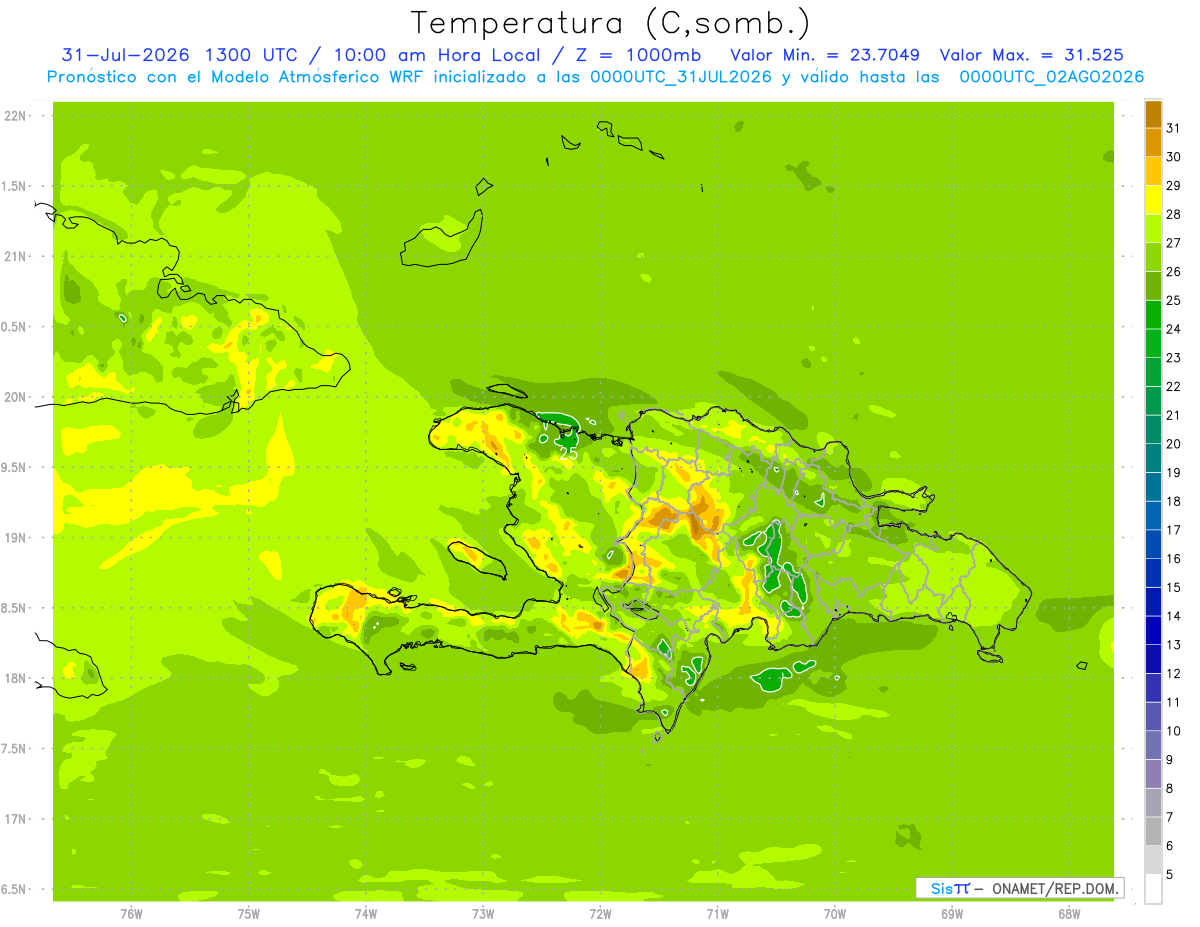Click the legend value "28"
1200x927 pixels.
[x=1173, y=214]
